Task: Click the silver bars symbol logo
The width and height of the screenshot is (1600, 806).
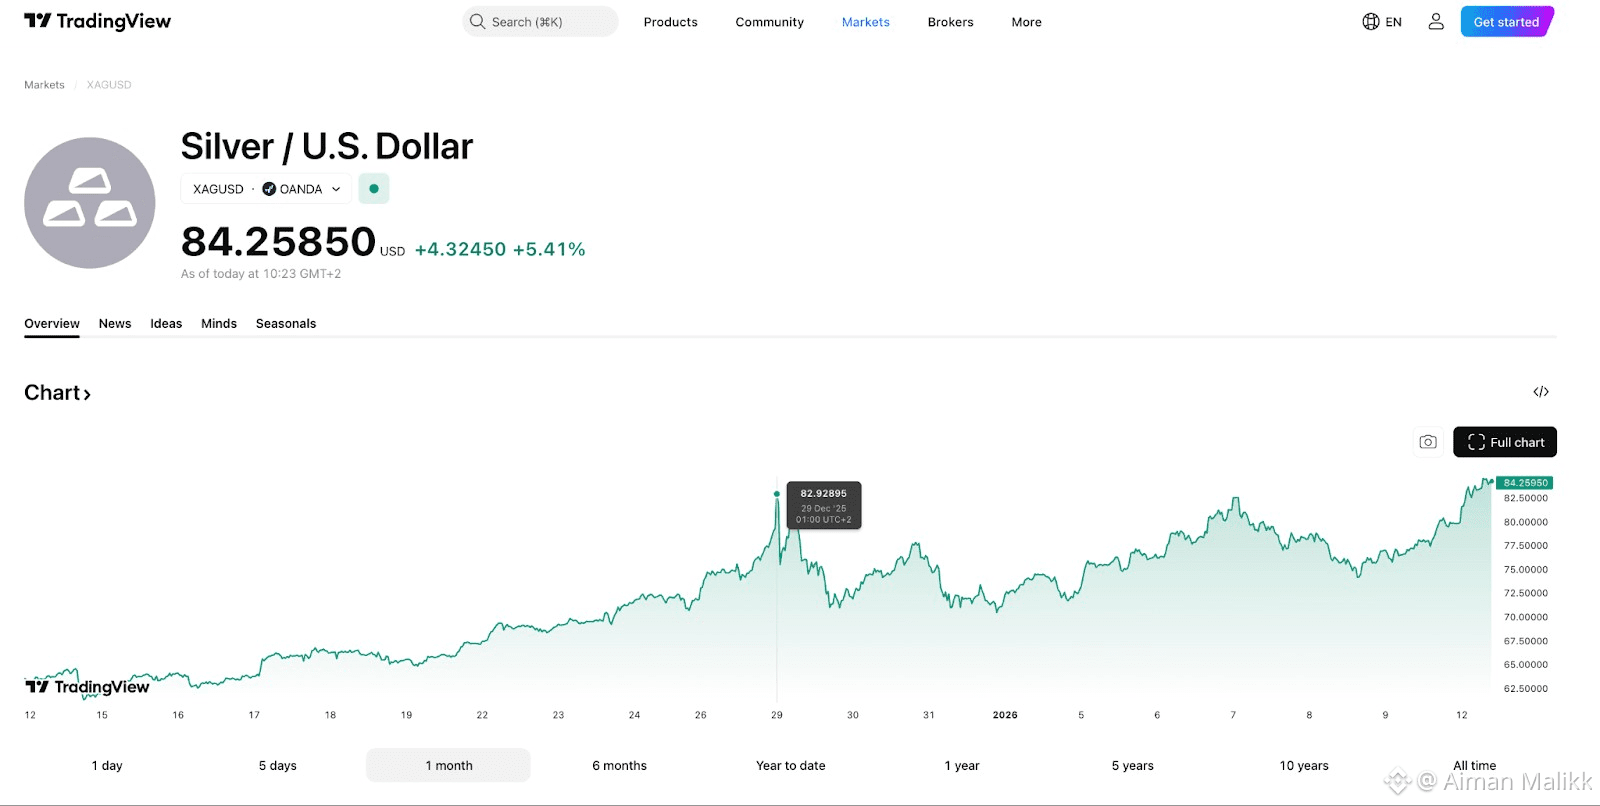Action: tap(90, 203)
